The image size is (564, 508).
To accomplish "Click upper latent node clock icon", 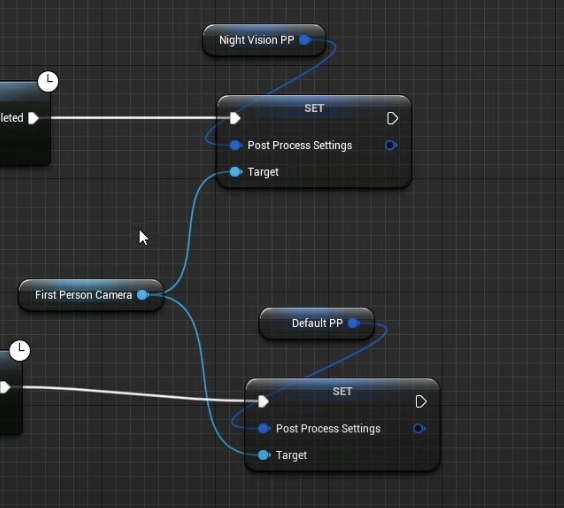I will coord(48,81).
